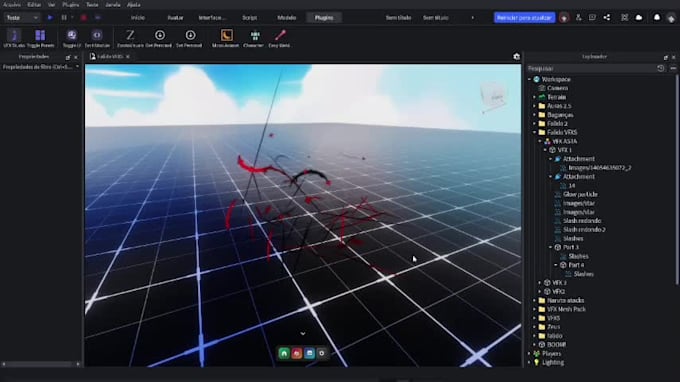Open the user avatar icon at top right
680x382 pixels.
coord(671,18)
